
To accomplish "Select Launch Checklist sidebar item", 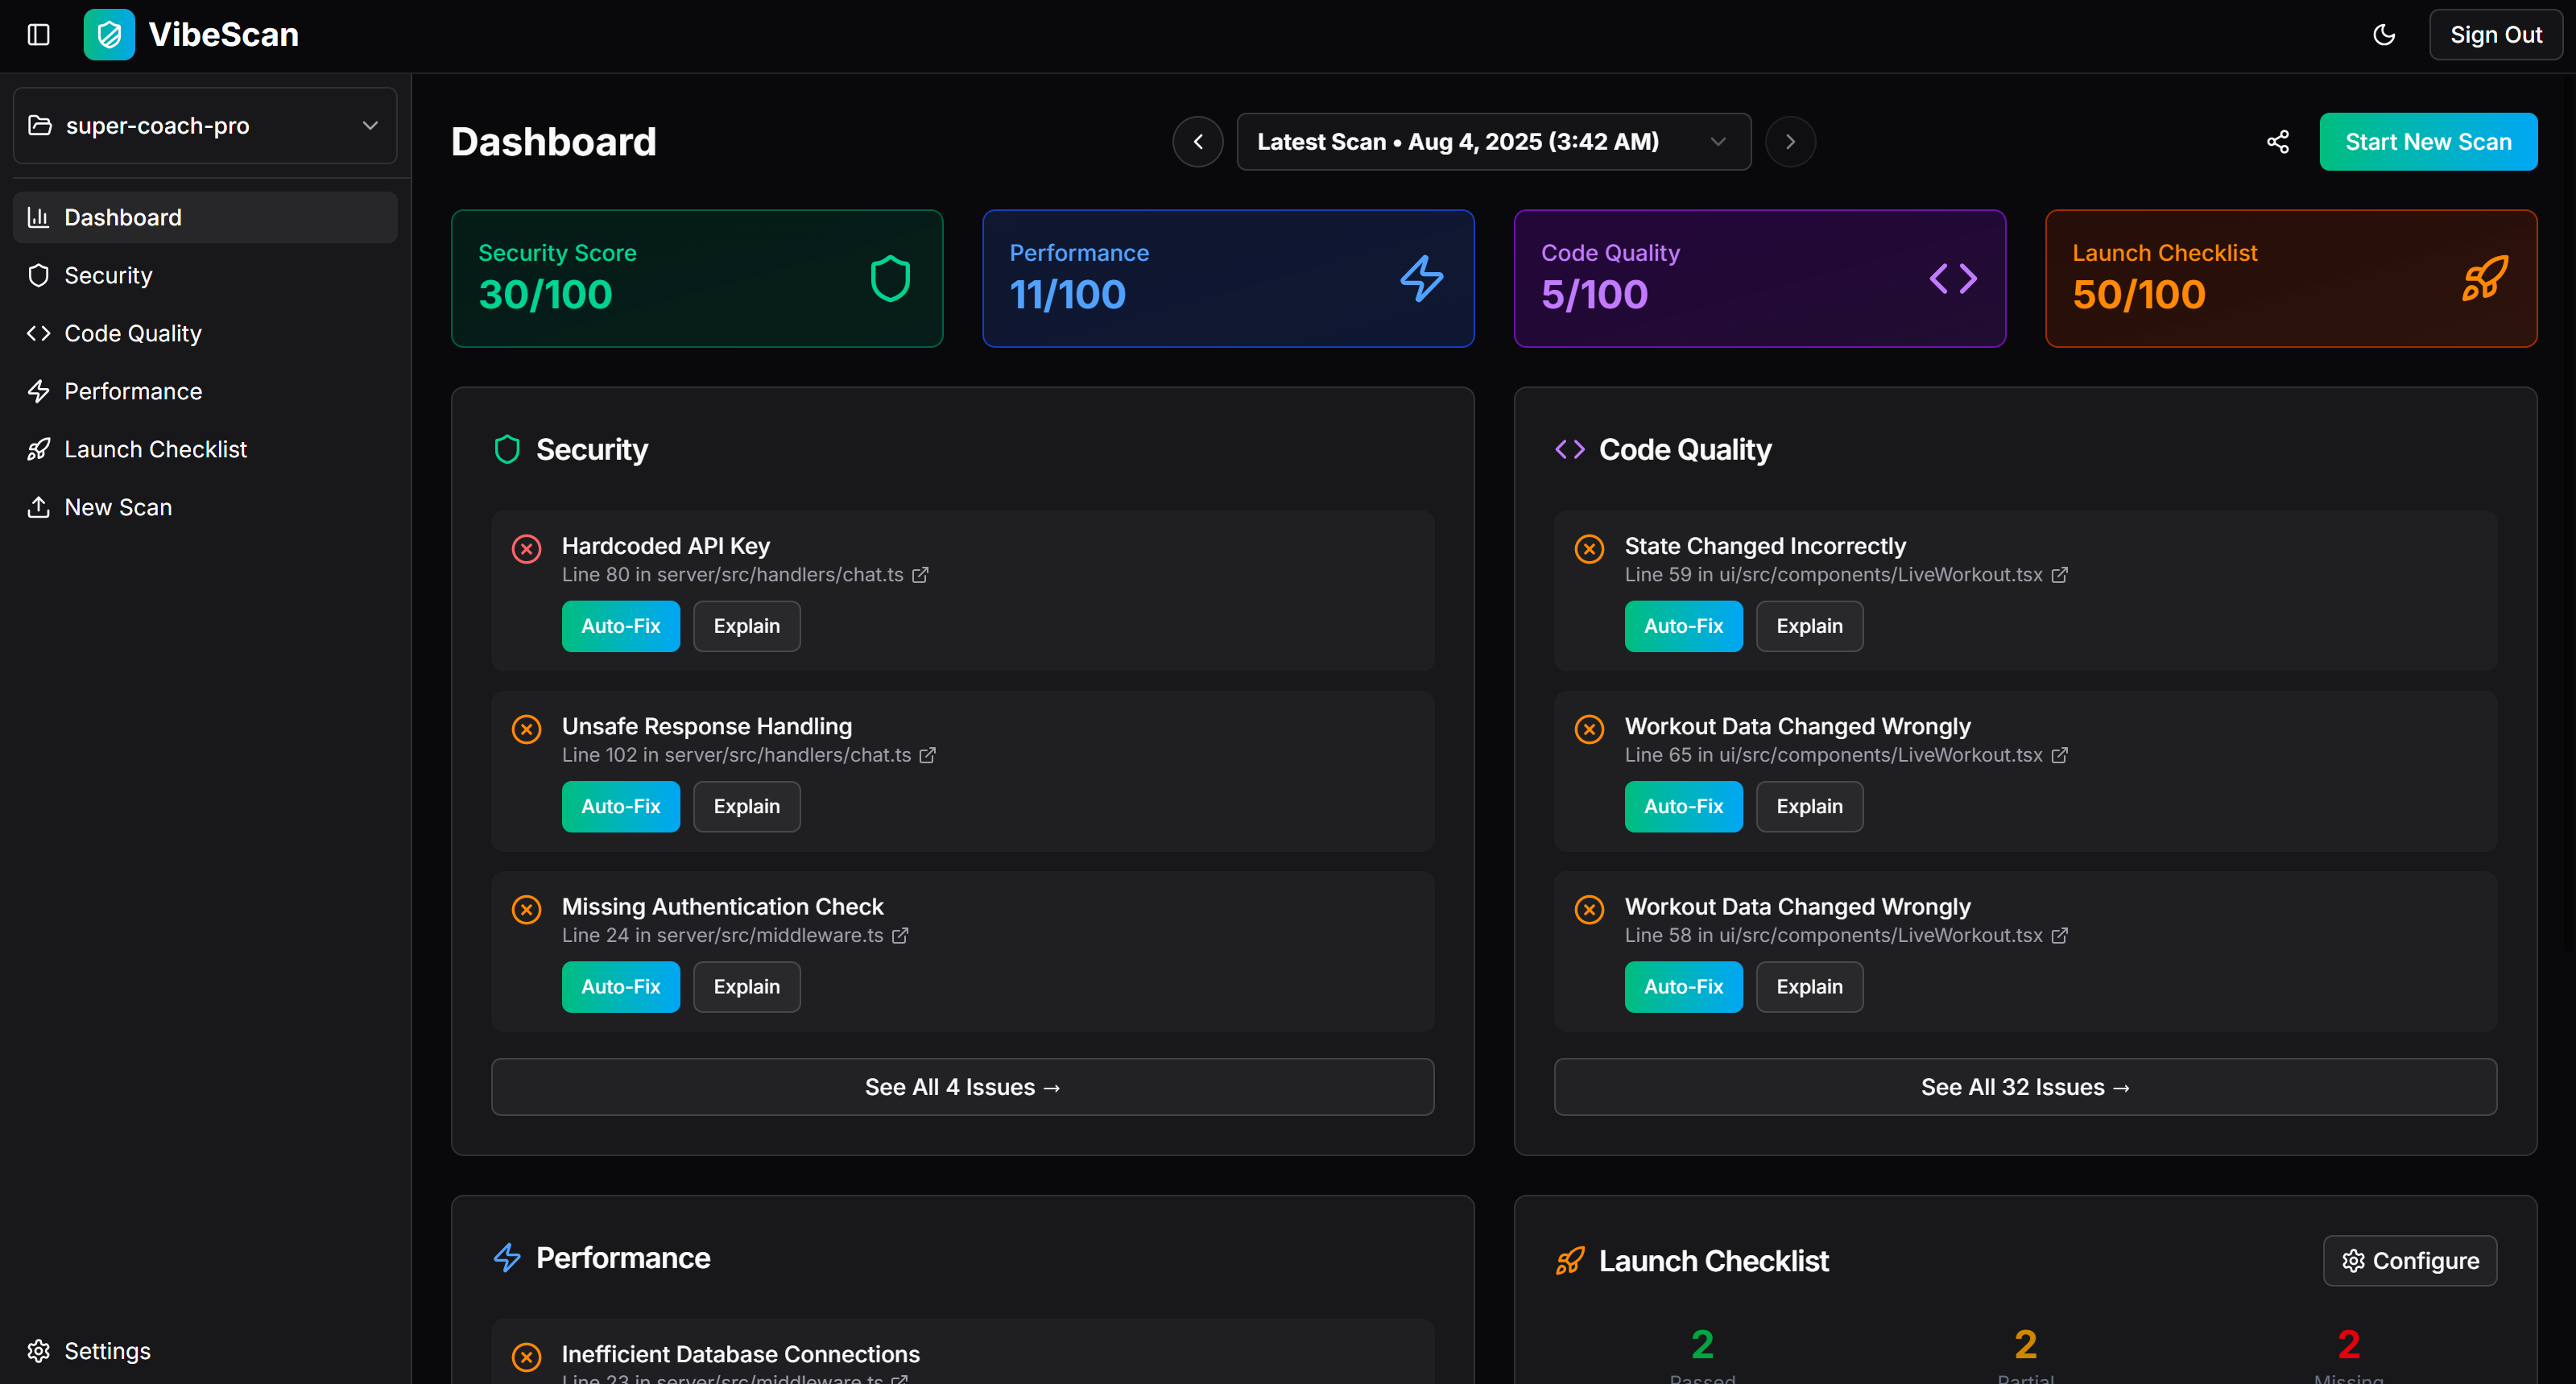I will click(x=155, y=449).
